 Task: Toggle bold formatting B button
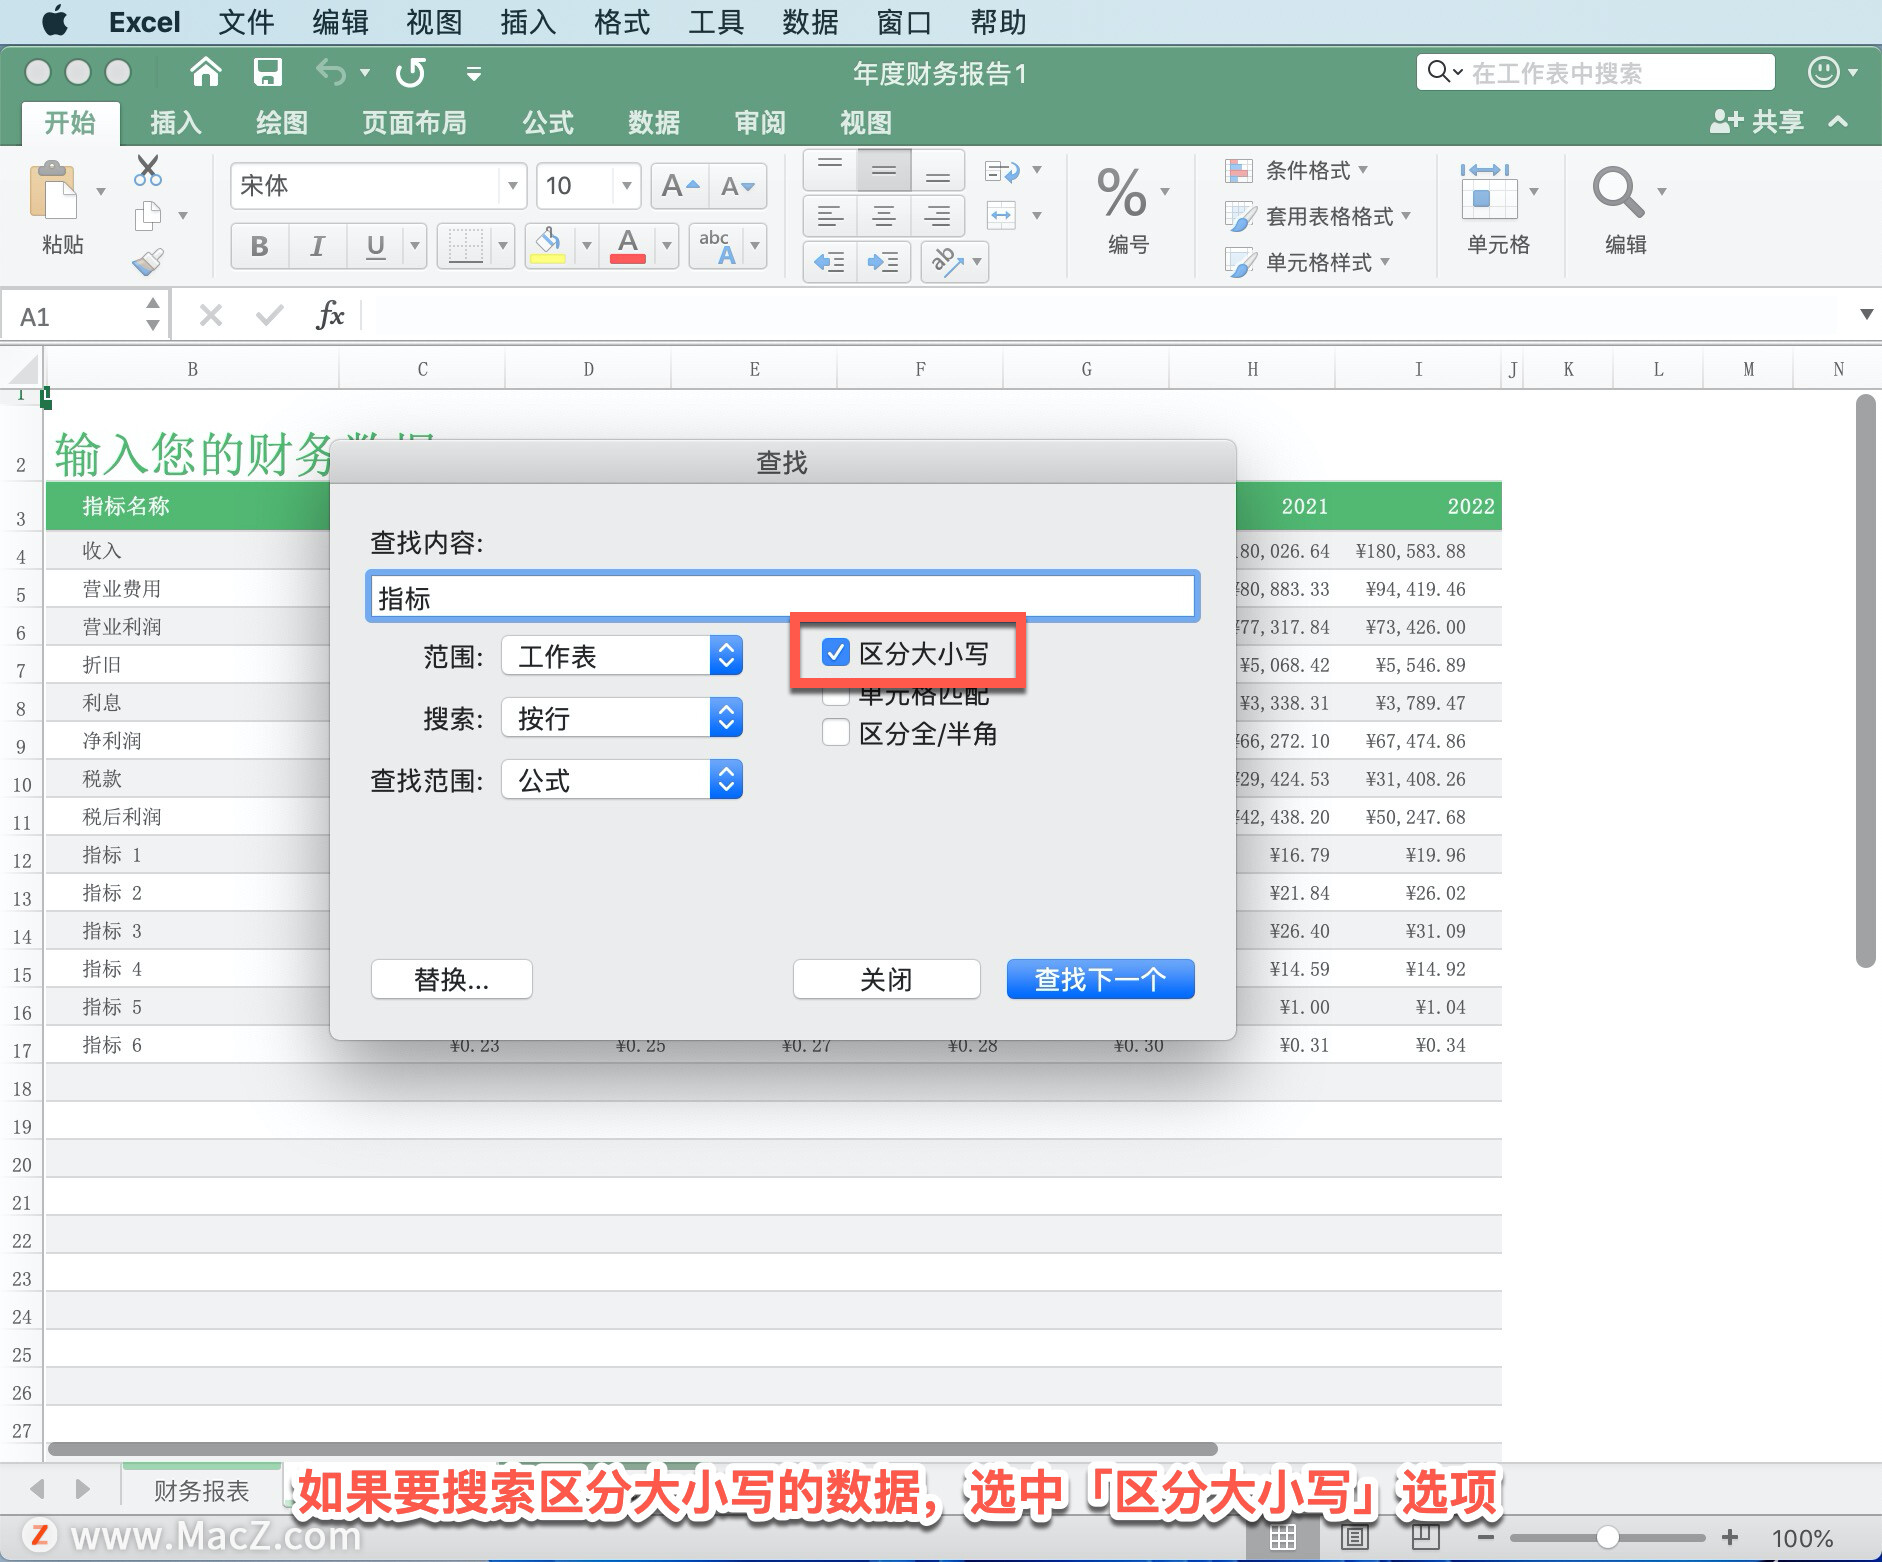260,246
